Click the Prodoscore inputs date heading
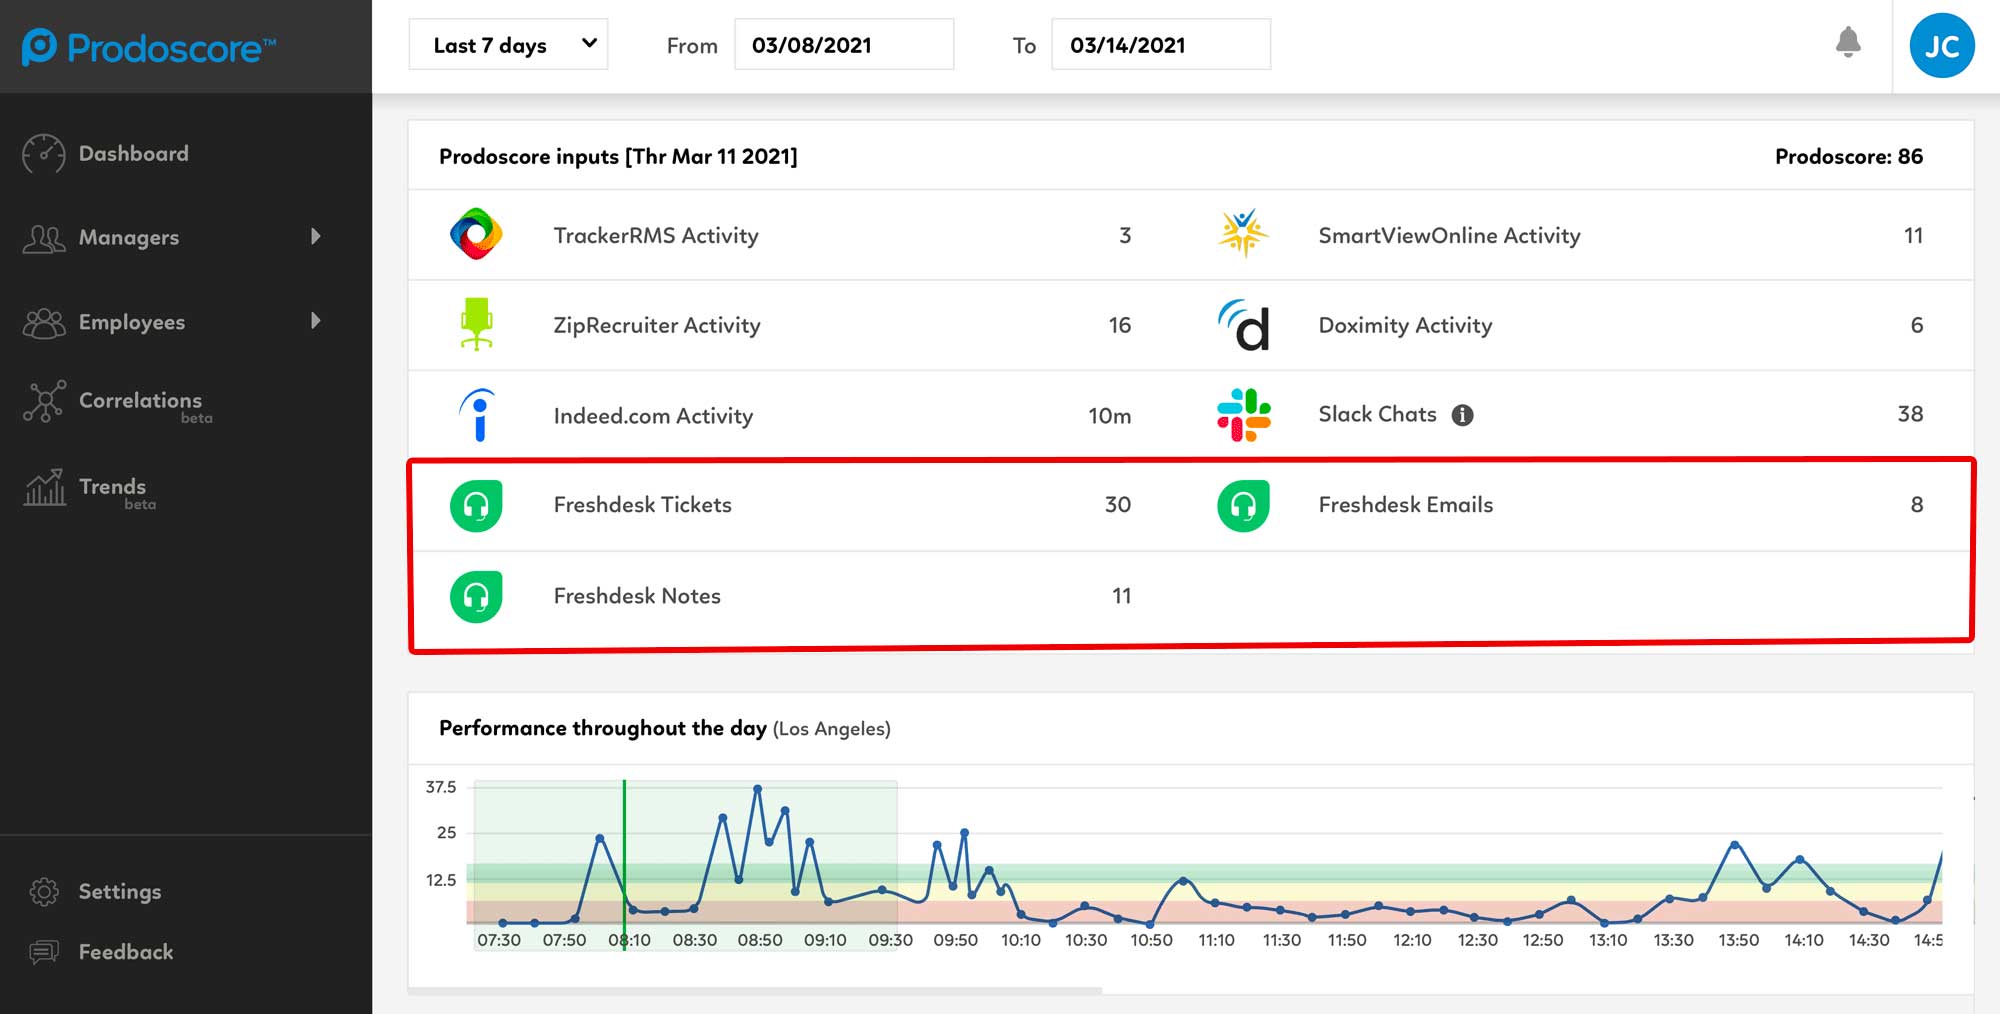Viewport: 2000px width, 1014px height. pyautogui.click(x=618, y=156)
